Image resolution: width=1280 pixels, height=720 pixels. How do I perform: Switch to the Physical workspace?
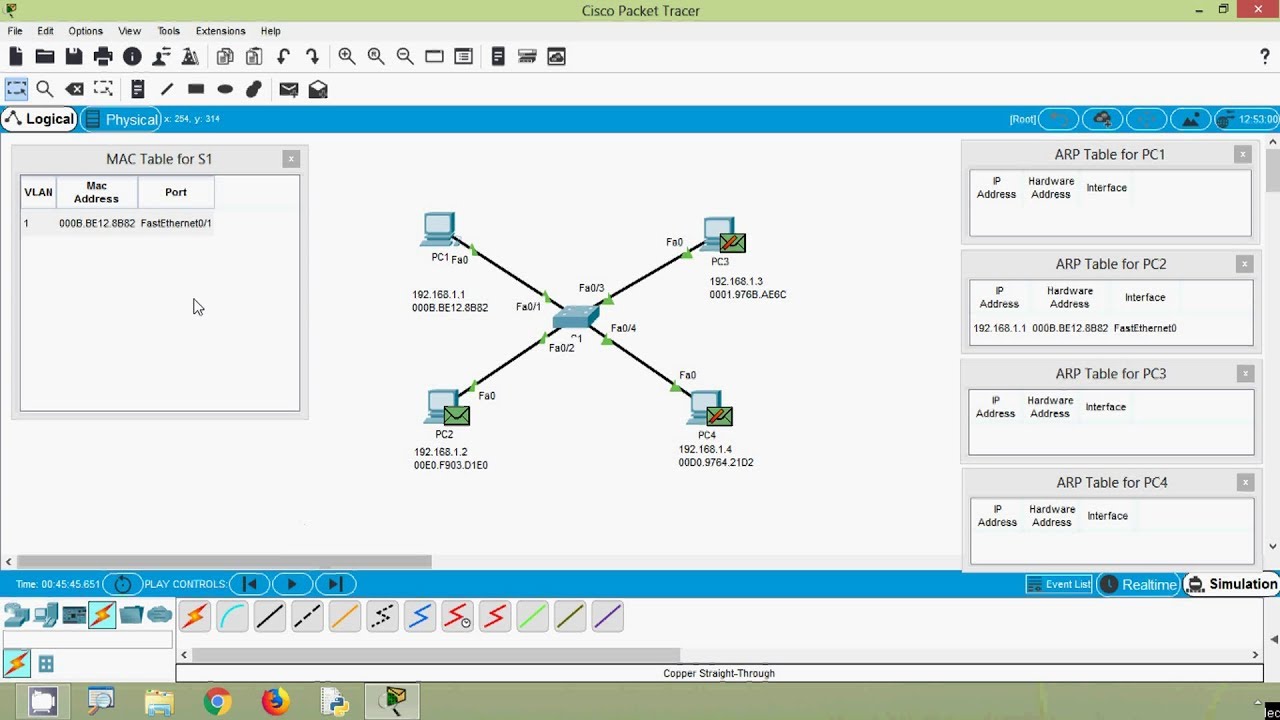pyautogui.click(x=121, y=119)
